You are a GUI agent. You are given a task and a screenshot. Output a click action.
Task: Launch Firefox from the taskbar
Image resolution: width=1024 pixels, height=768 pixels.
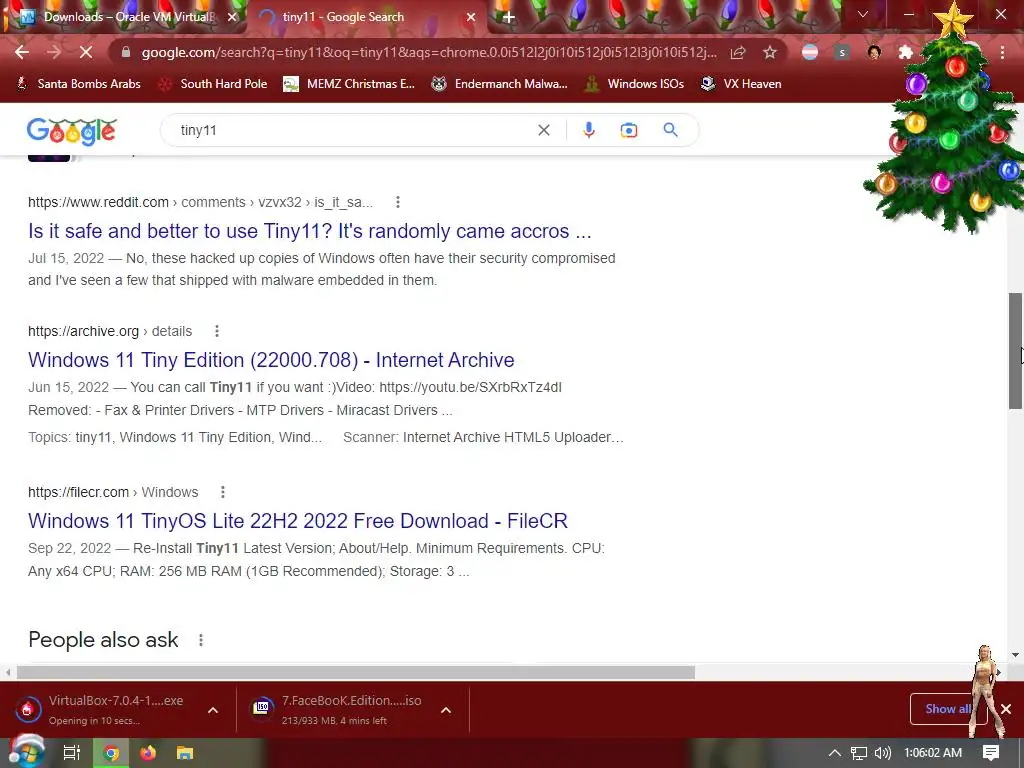point(148,753)
